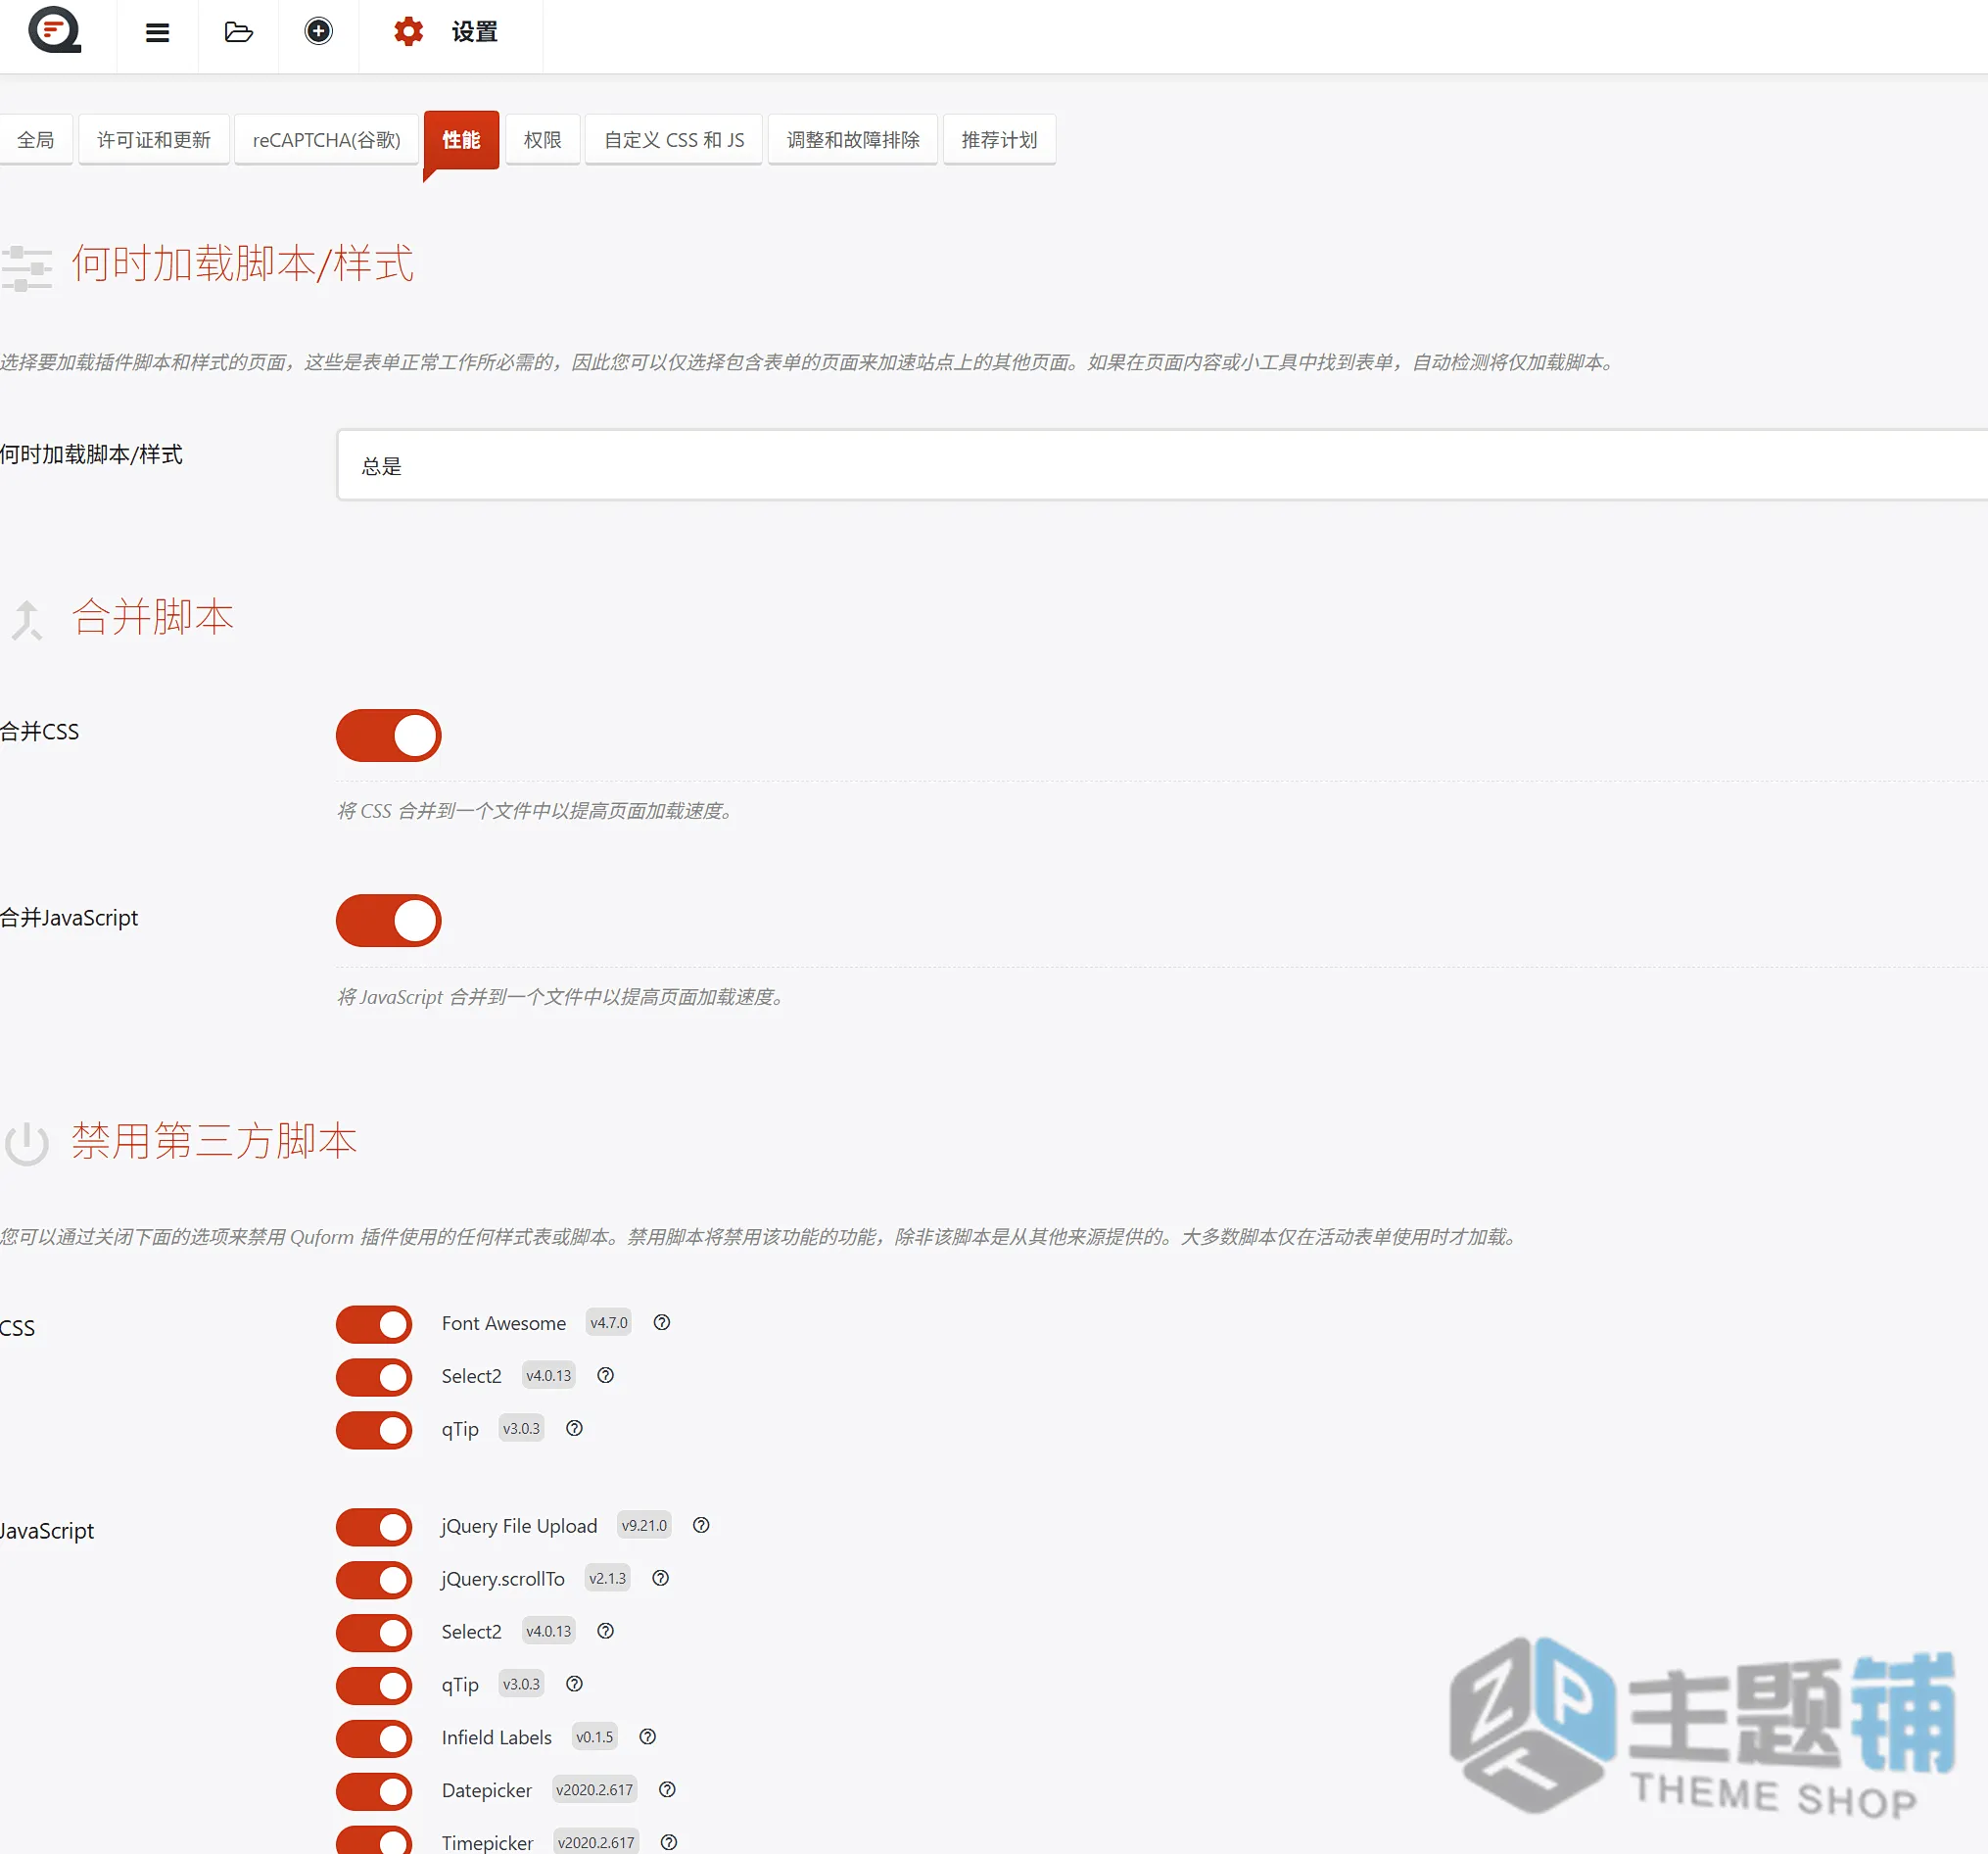1988x1854 pixels.
Task: Disable jQuery File Upload script toggle
Action: pos(374,1527)
